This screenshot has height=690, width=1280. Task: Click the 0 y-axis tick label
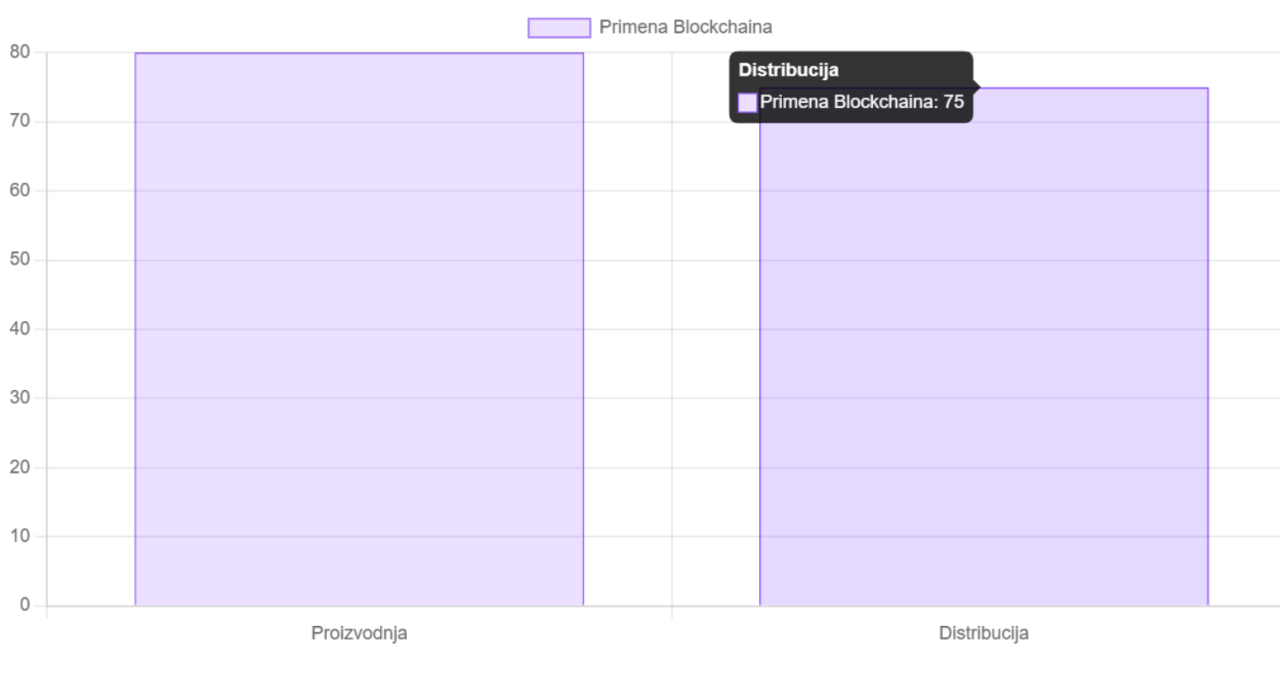point(26,605)
